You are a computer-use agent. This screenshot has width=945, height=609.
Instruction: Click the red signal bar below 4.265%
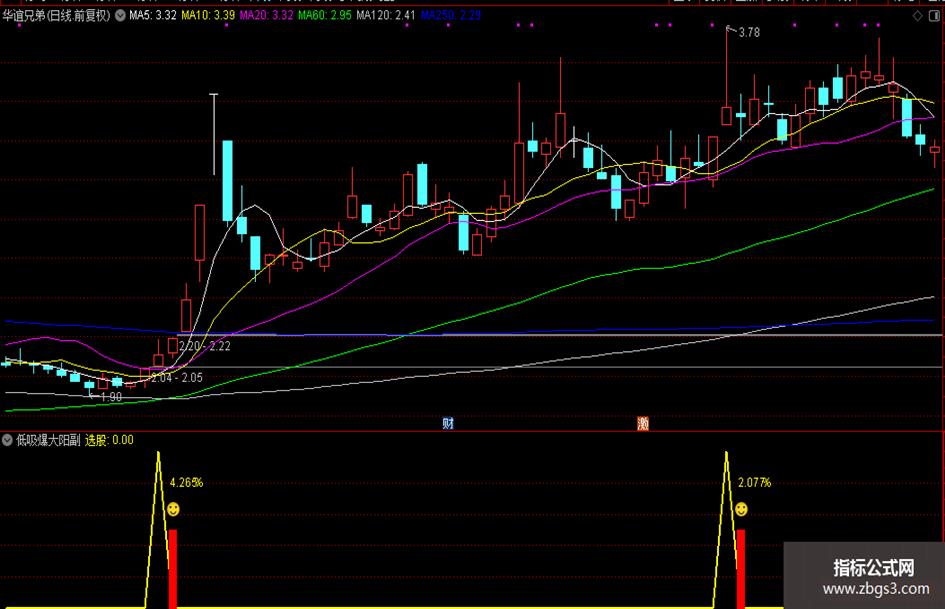tap(173, 569)
